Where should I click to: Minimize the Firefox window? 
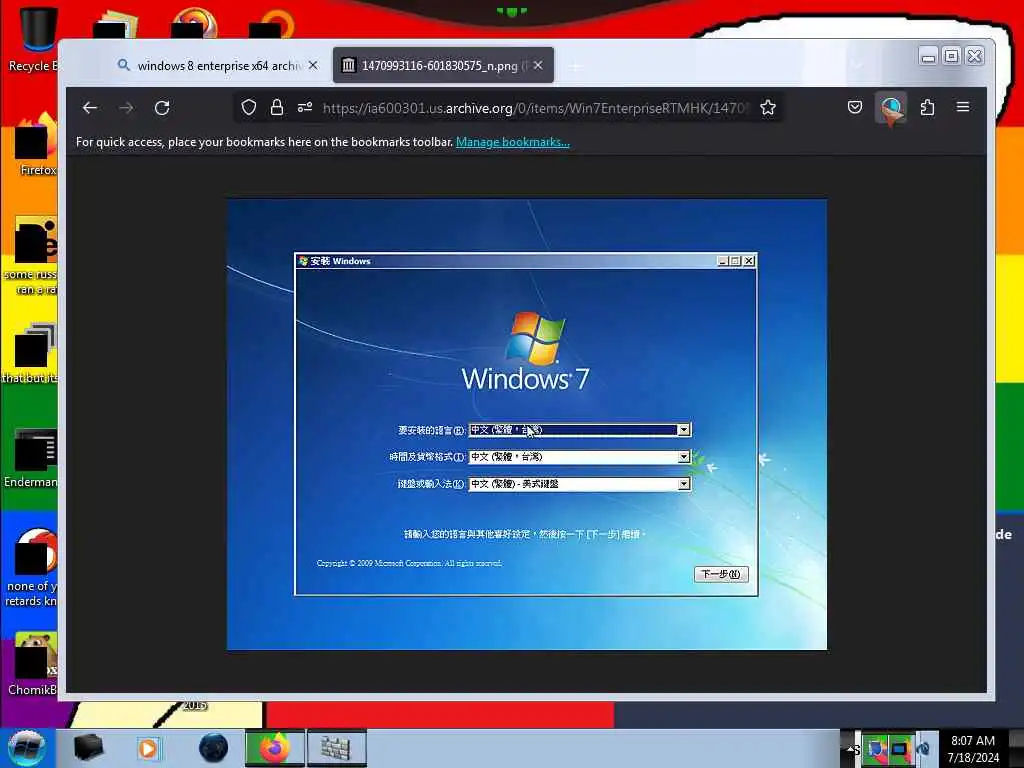[928, 57]
